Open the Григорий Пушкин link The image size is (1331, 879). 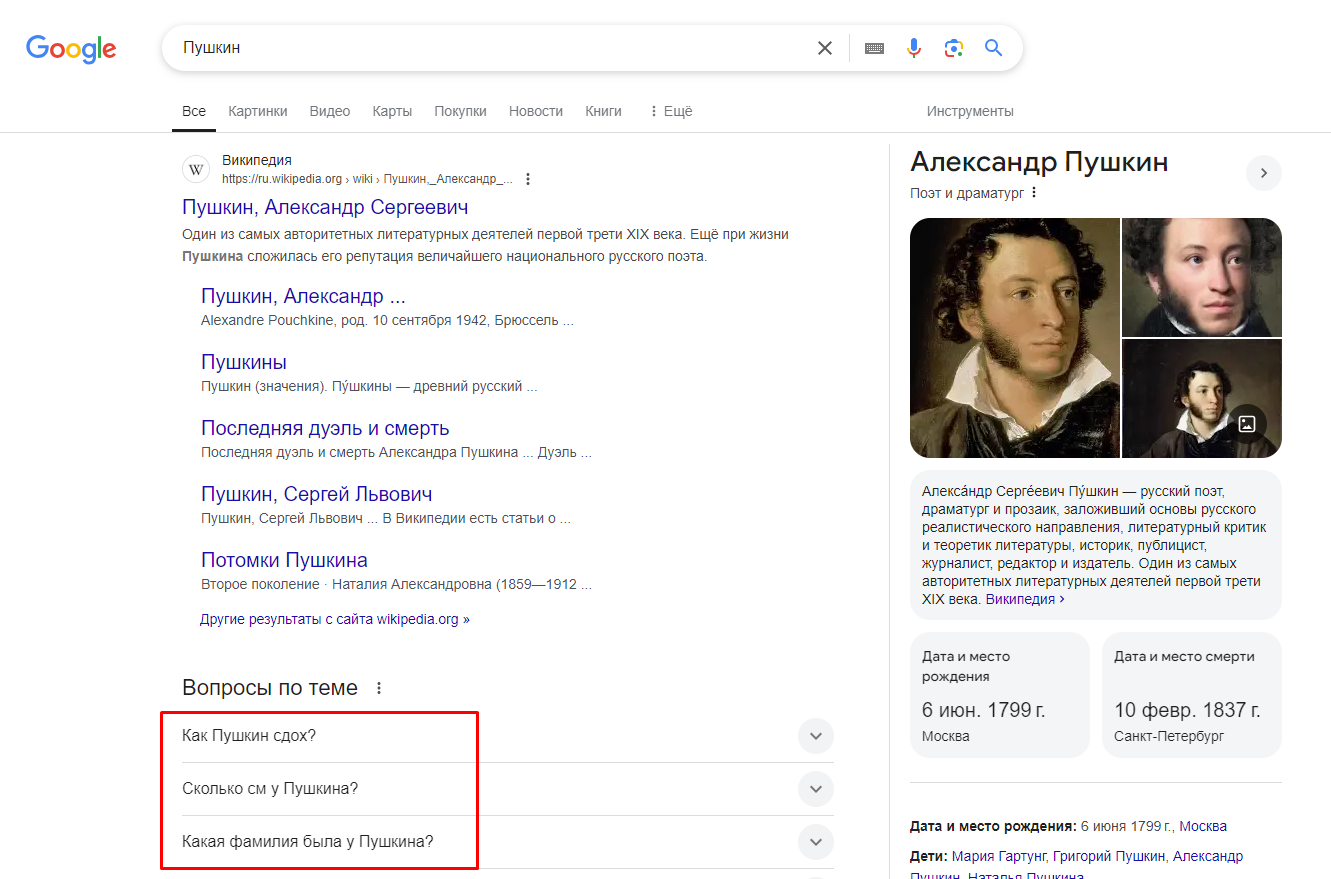(1110, 856)
